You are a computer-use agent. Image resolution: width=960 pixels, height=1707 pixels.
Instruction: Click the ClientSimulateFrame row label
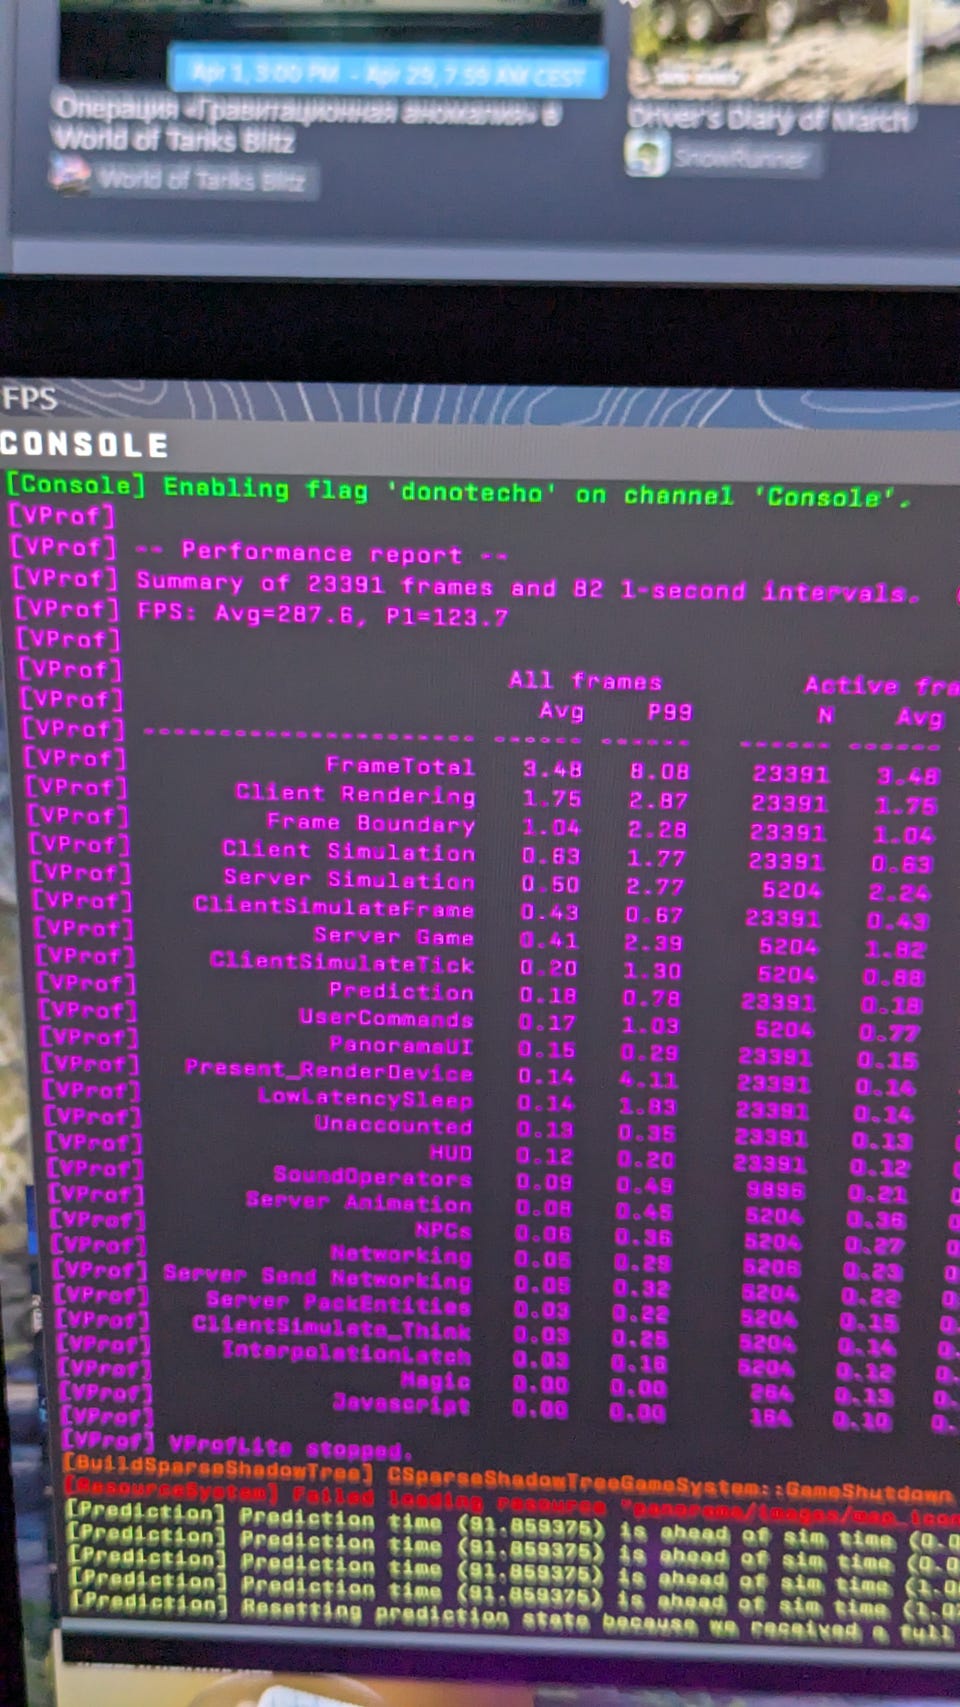(x=334, y=907)
